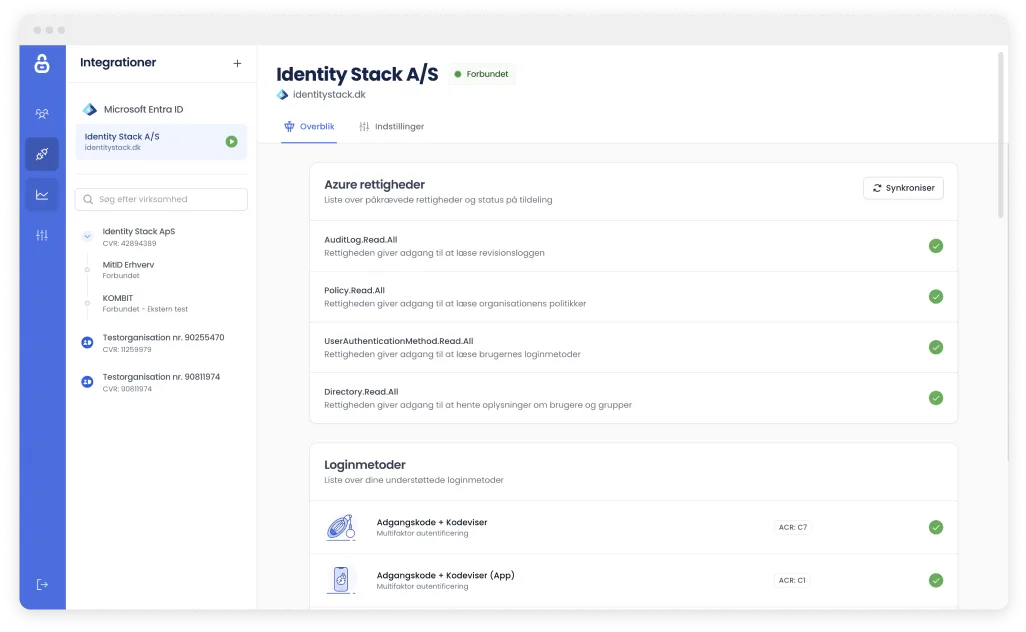
Task: Click the Loginmetoder heading
Action: [x=364, y=465]
